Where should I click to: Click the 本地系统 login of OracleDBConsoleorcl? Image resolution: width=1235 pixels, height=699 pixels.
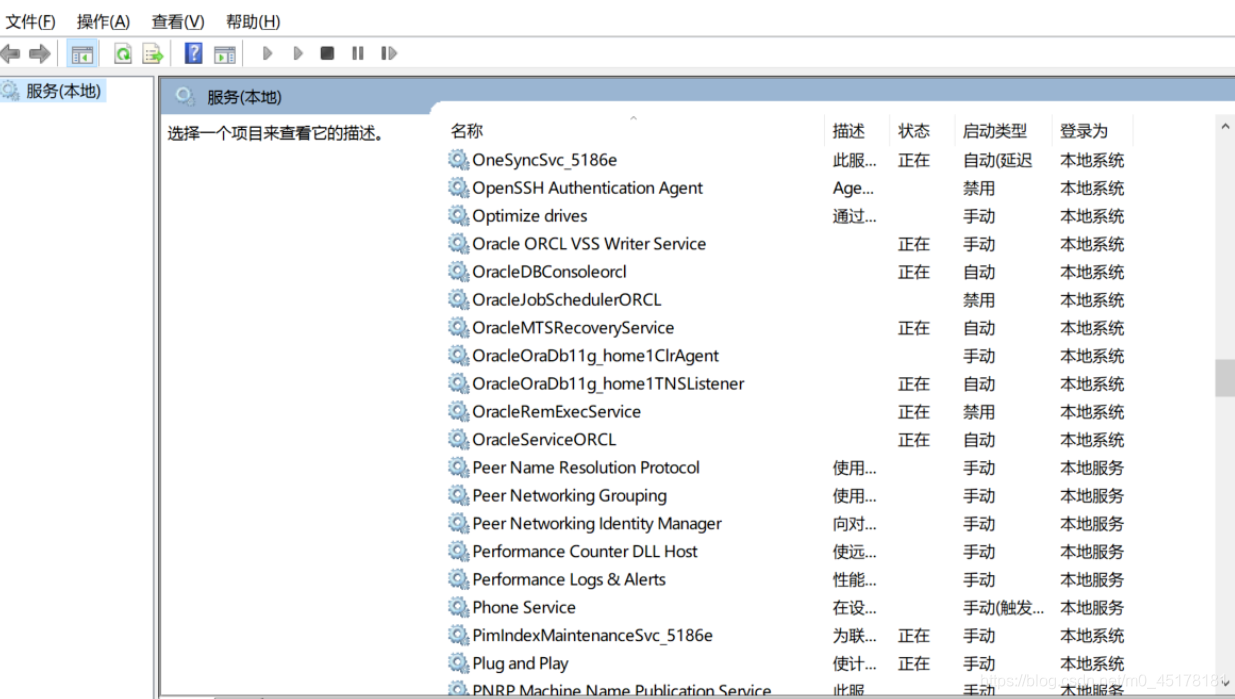1092,272
